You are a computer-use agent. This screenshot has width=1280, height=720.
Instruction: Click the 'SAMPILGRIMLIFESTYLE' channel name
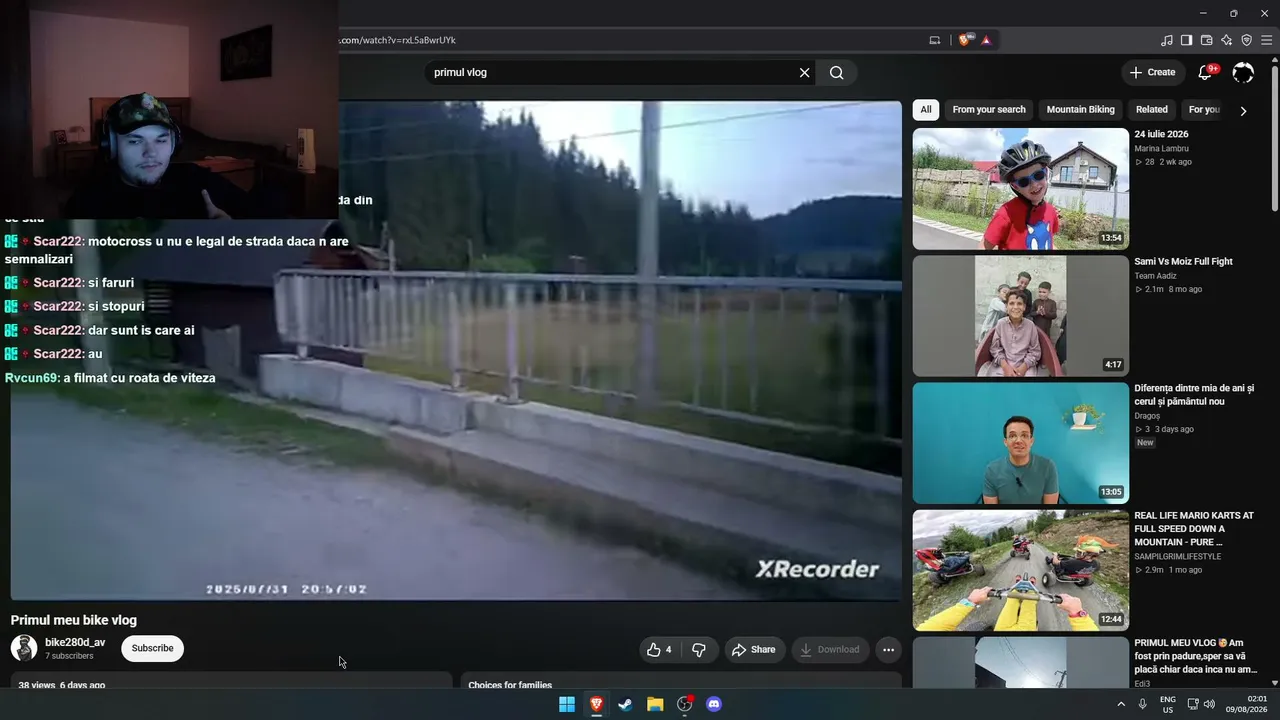click(1178, 556)
